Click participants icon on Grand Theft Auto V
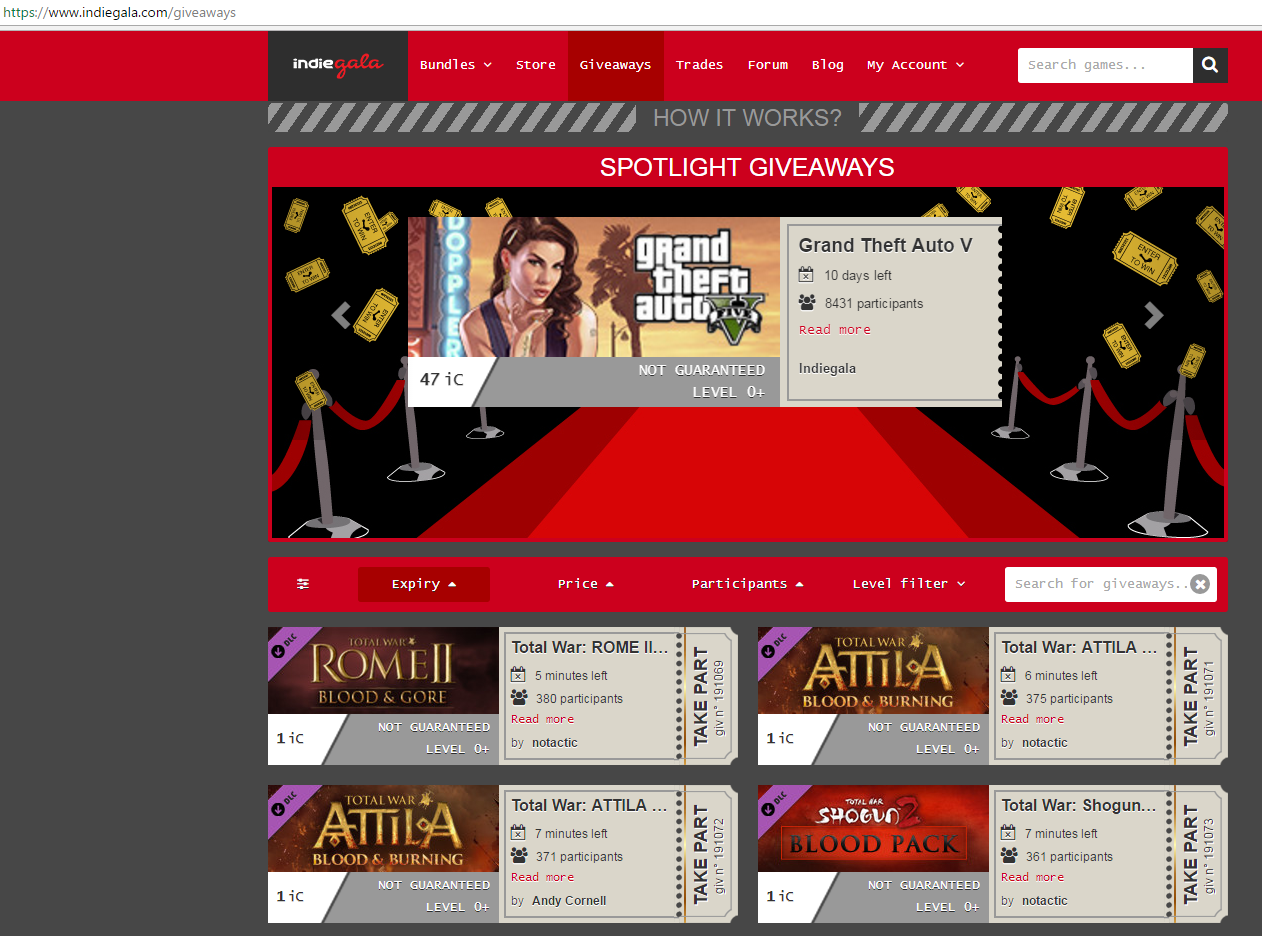 [807, 303]
